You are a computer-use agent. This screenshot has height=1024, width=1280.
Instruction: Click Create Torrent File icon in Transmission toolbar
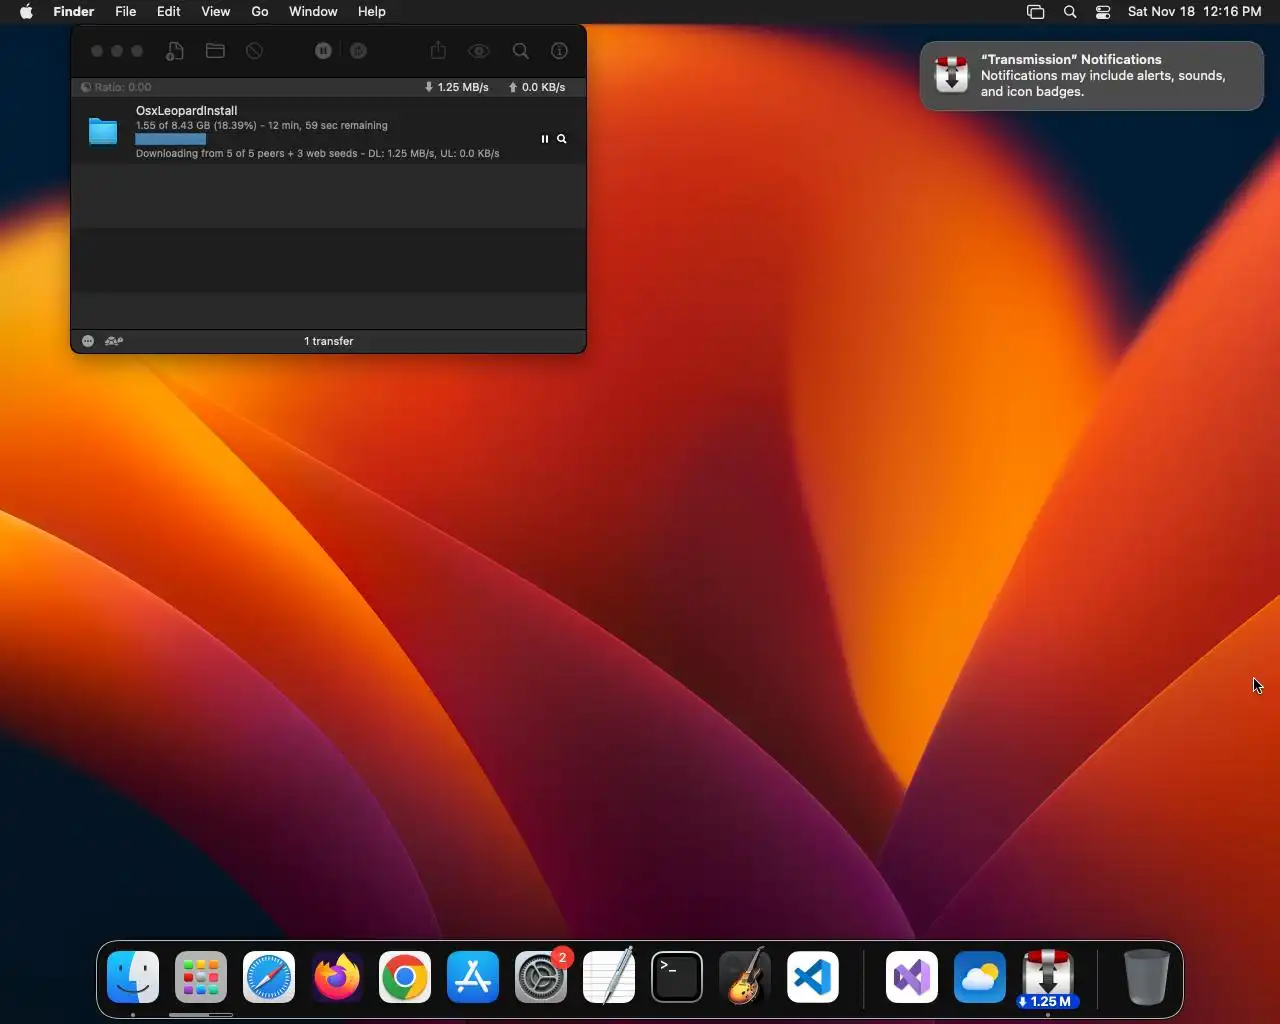coord(175,51)
